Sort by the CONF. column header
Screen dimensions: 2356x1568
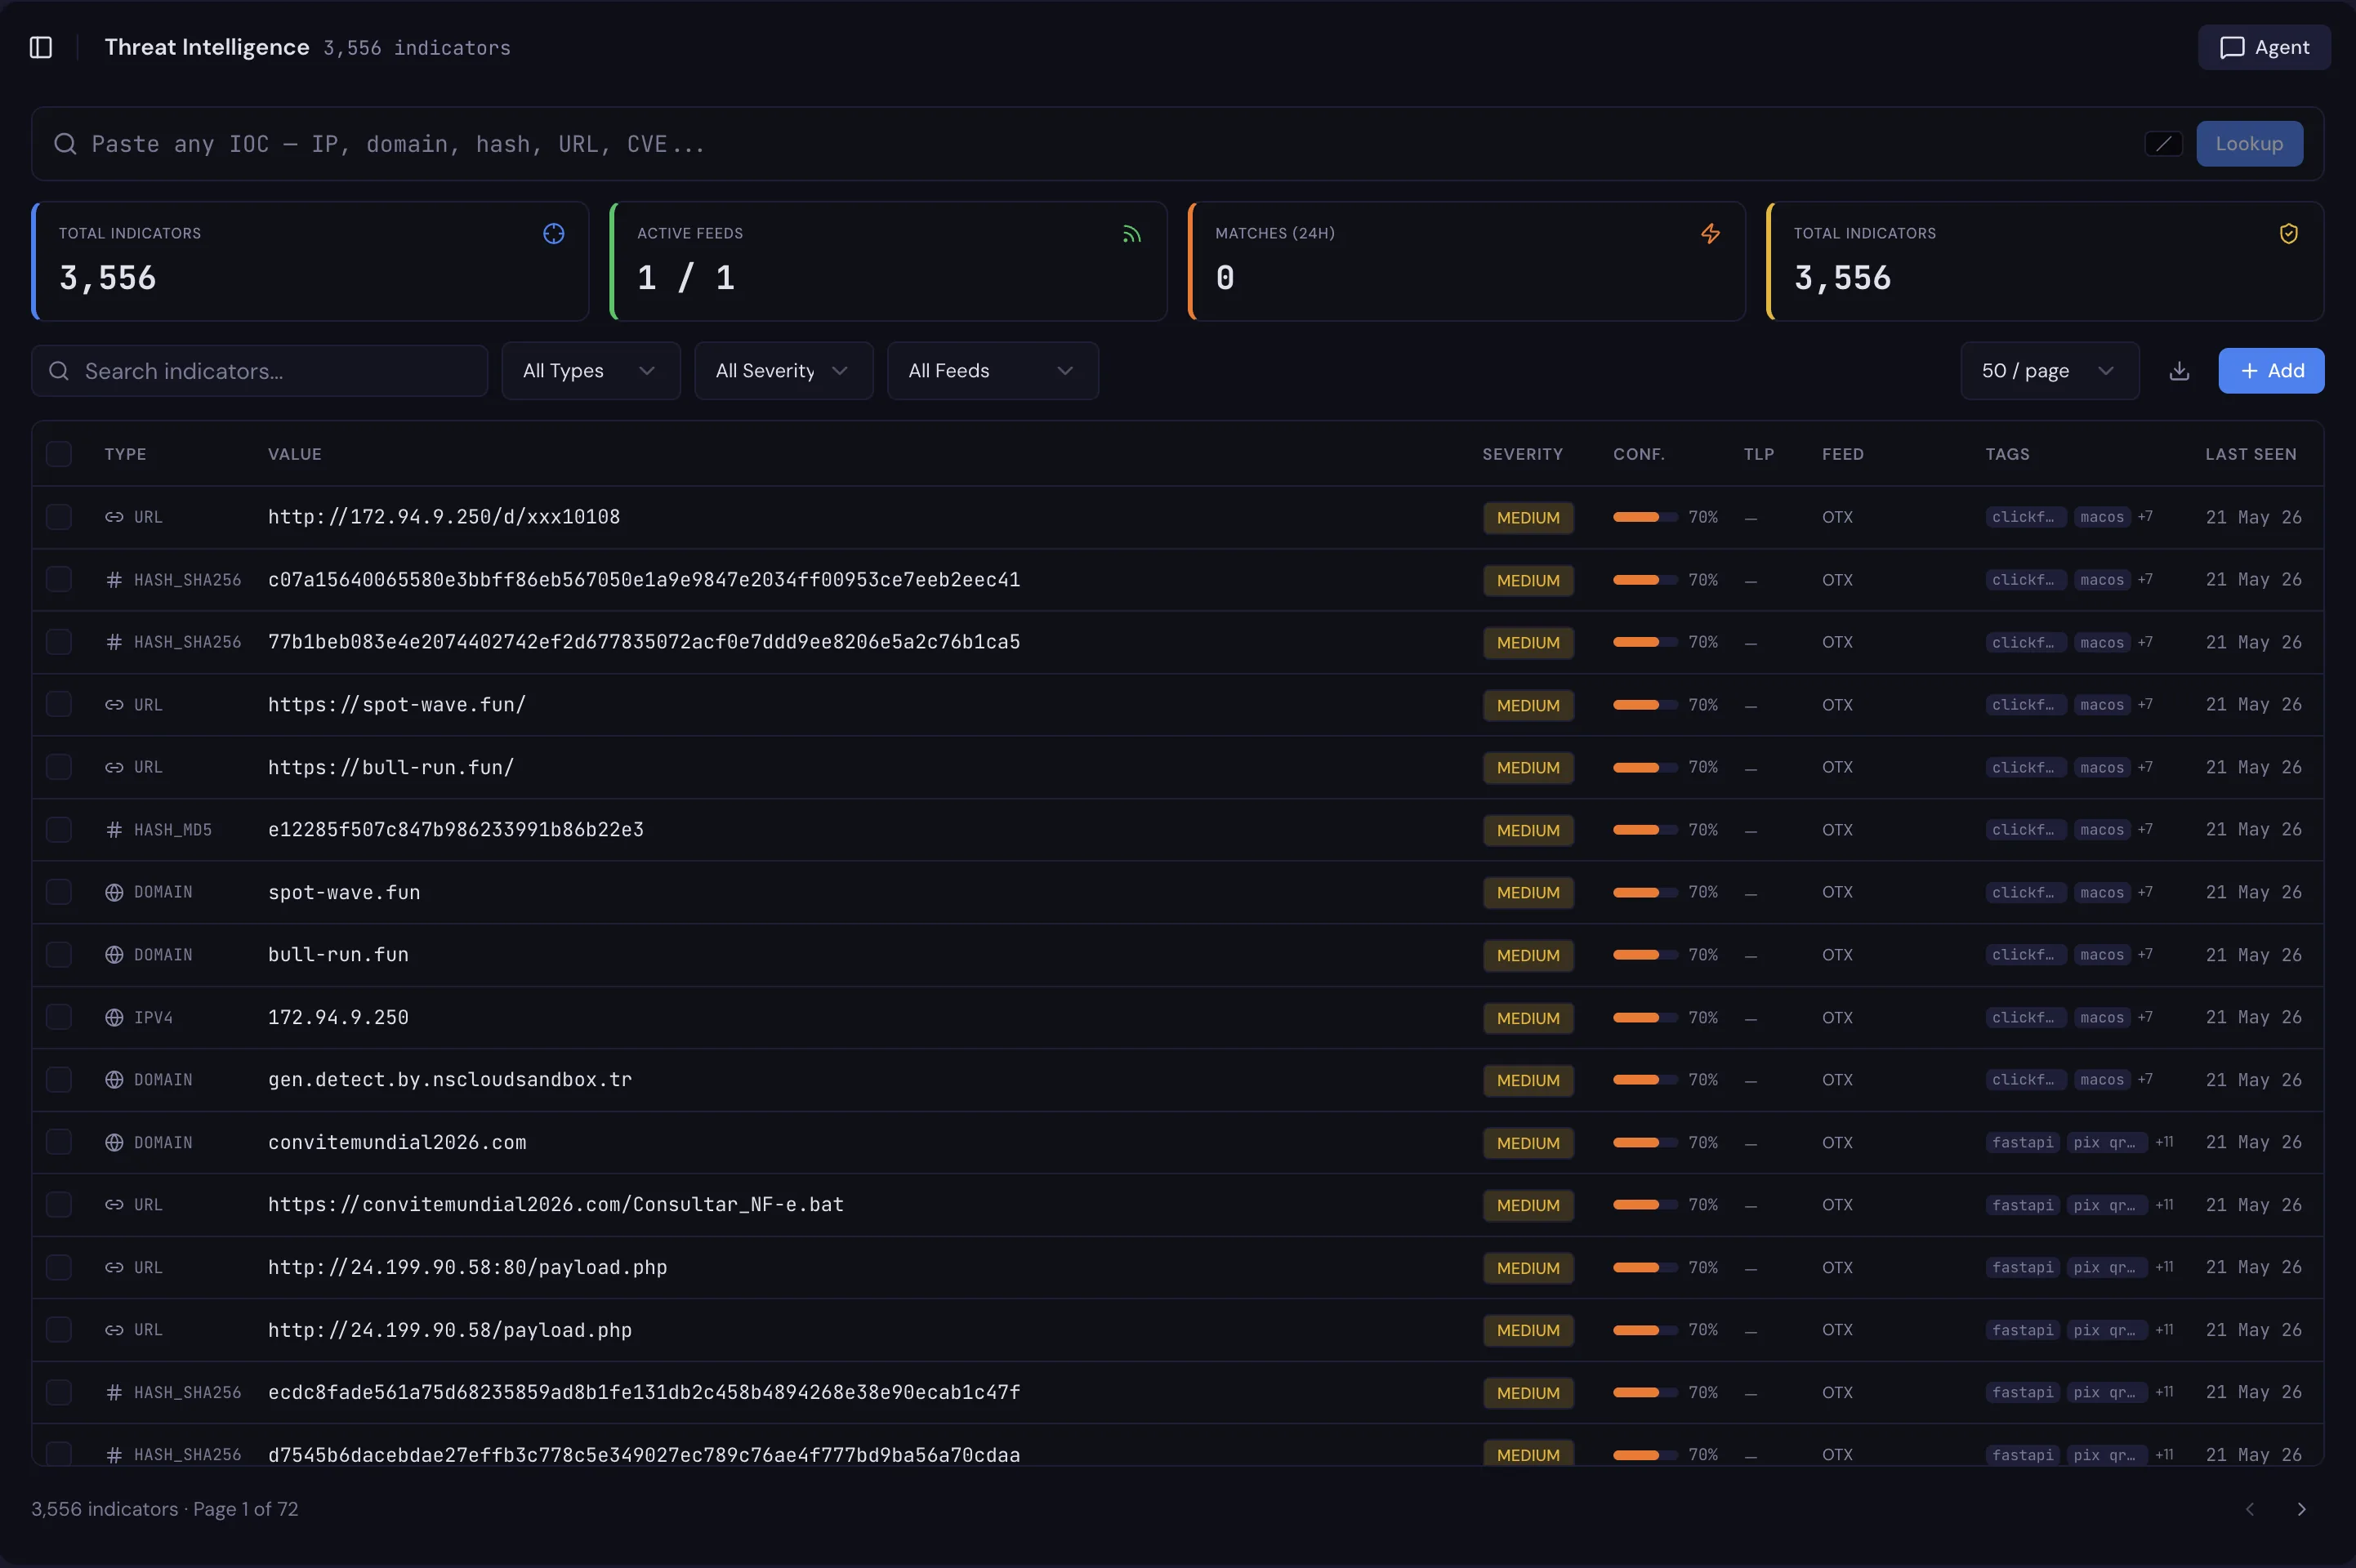[x=1638, y=454]
